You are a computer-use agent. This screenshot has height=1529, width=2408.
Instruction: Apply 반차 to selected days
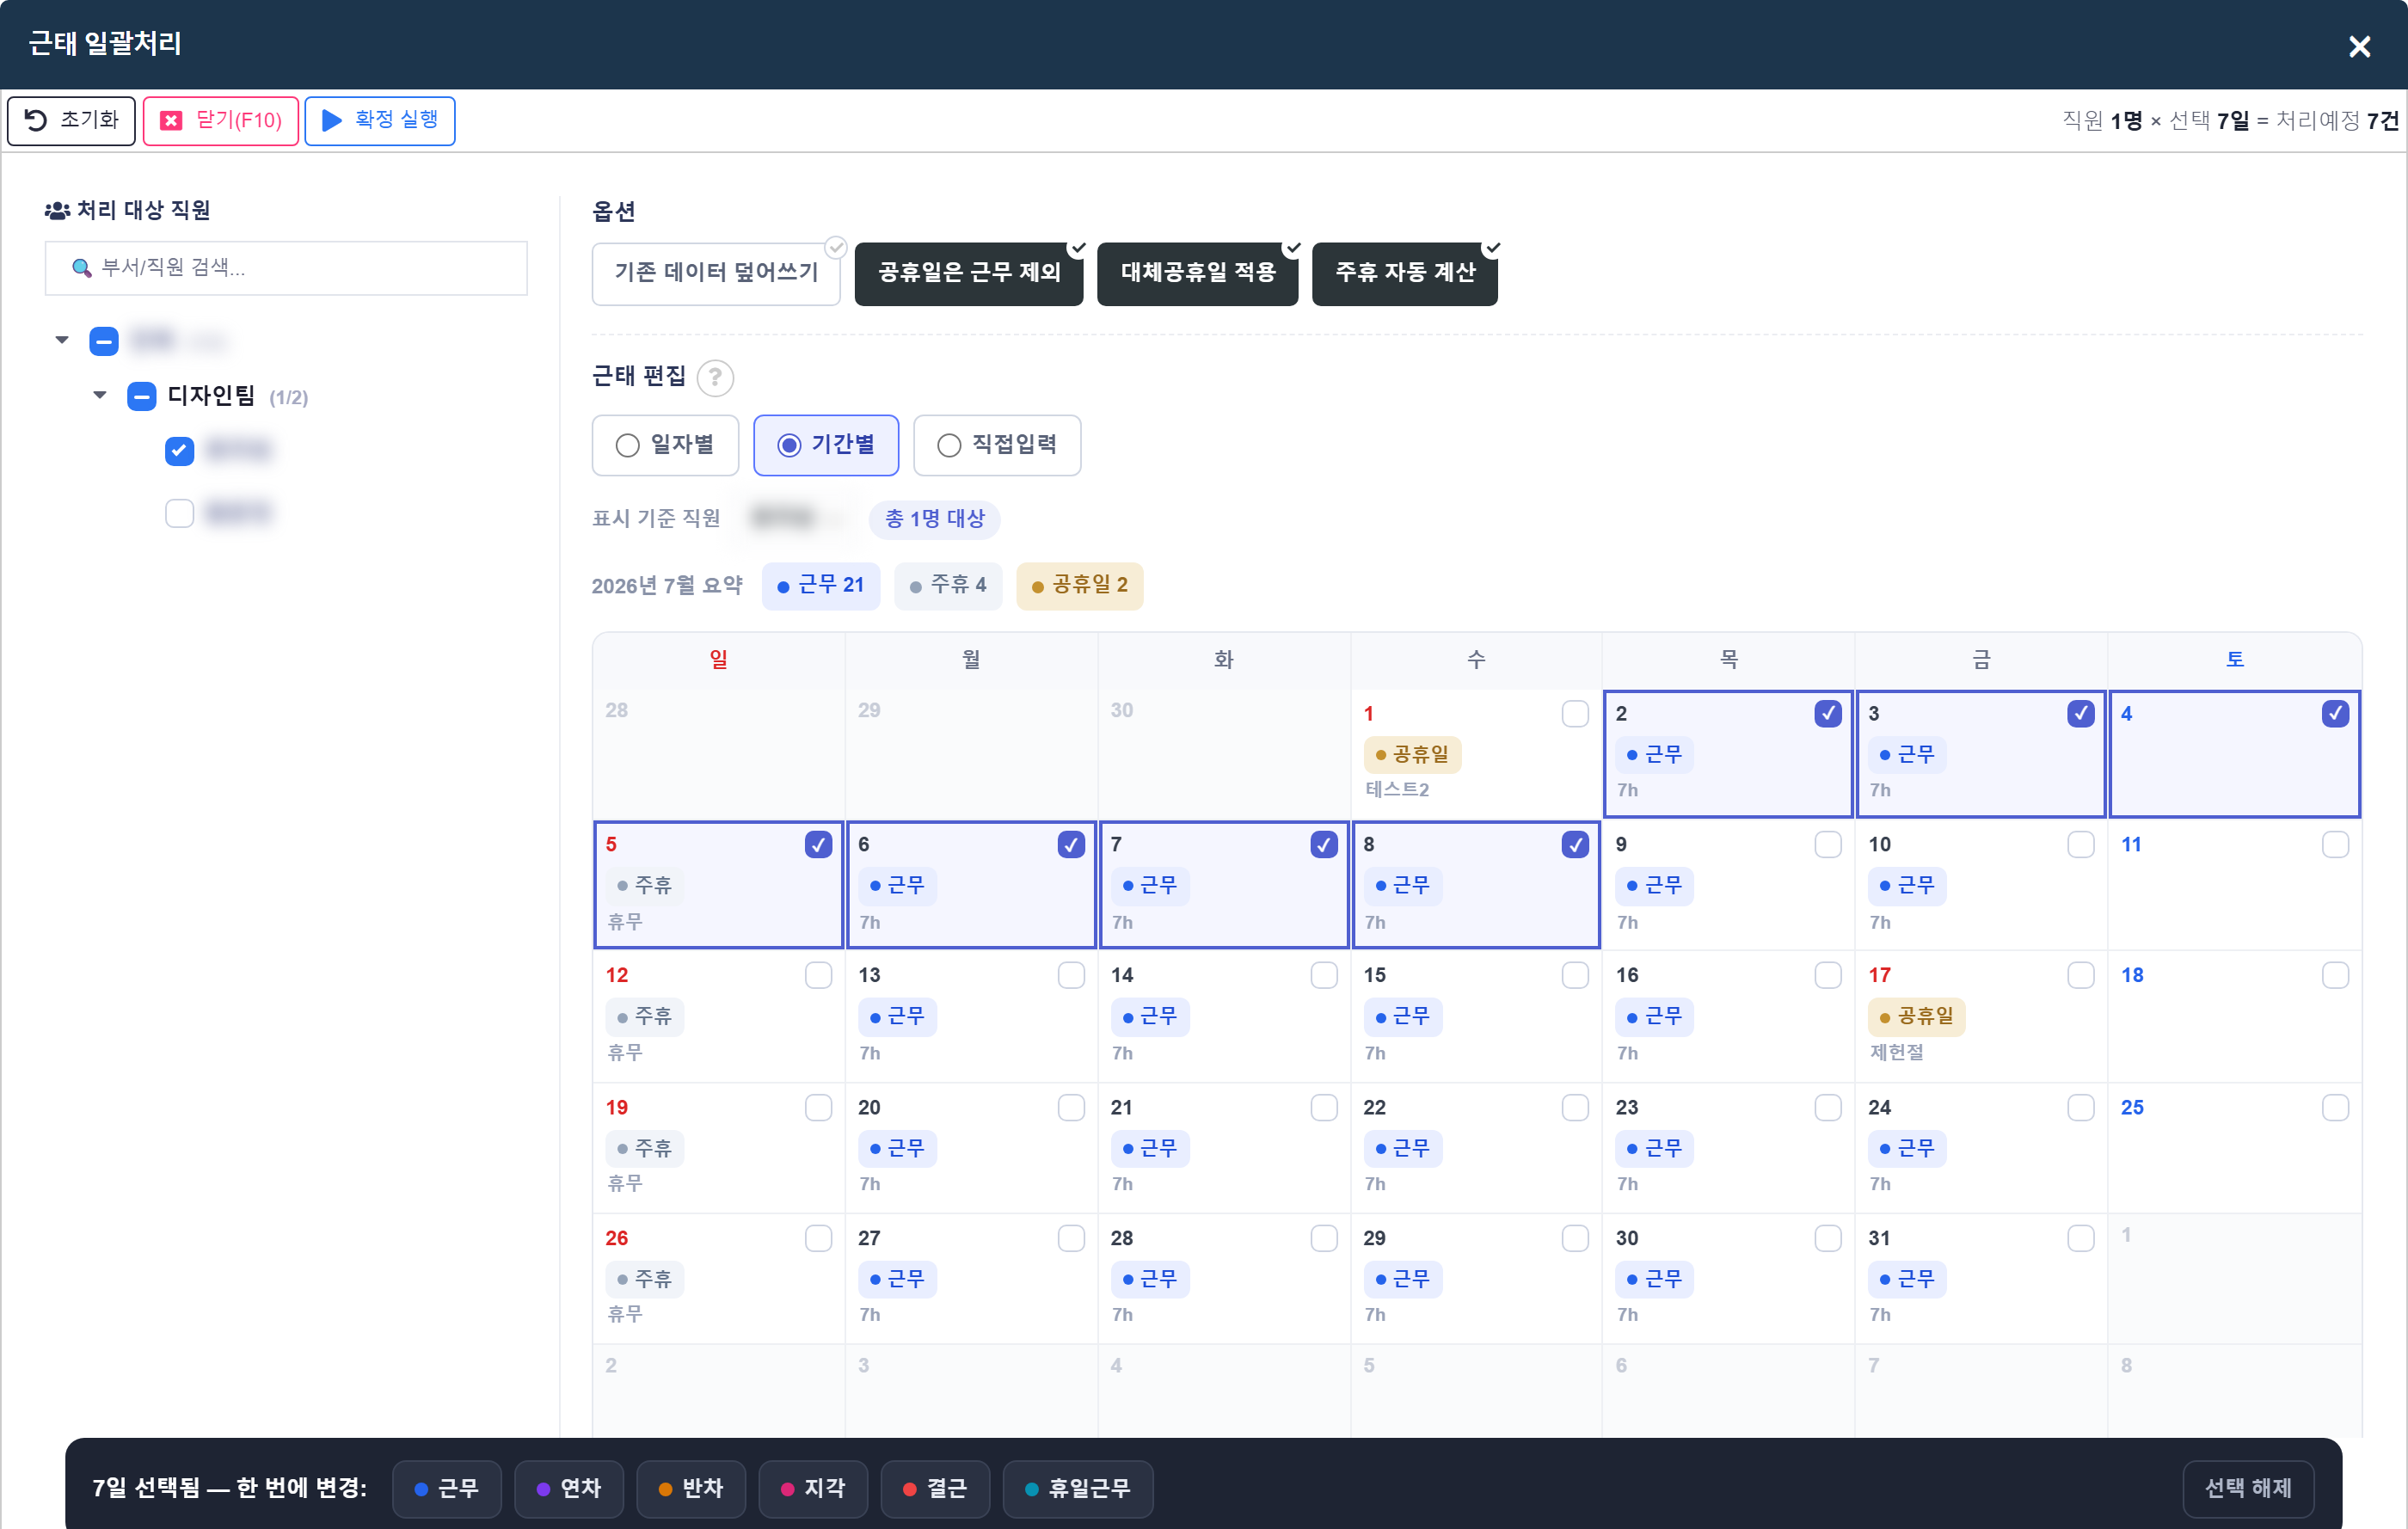[x=691, y=1489]
